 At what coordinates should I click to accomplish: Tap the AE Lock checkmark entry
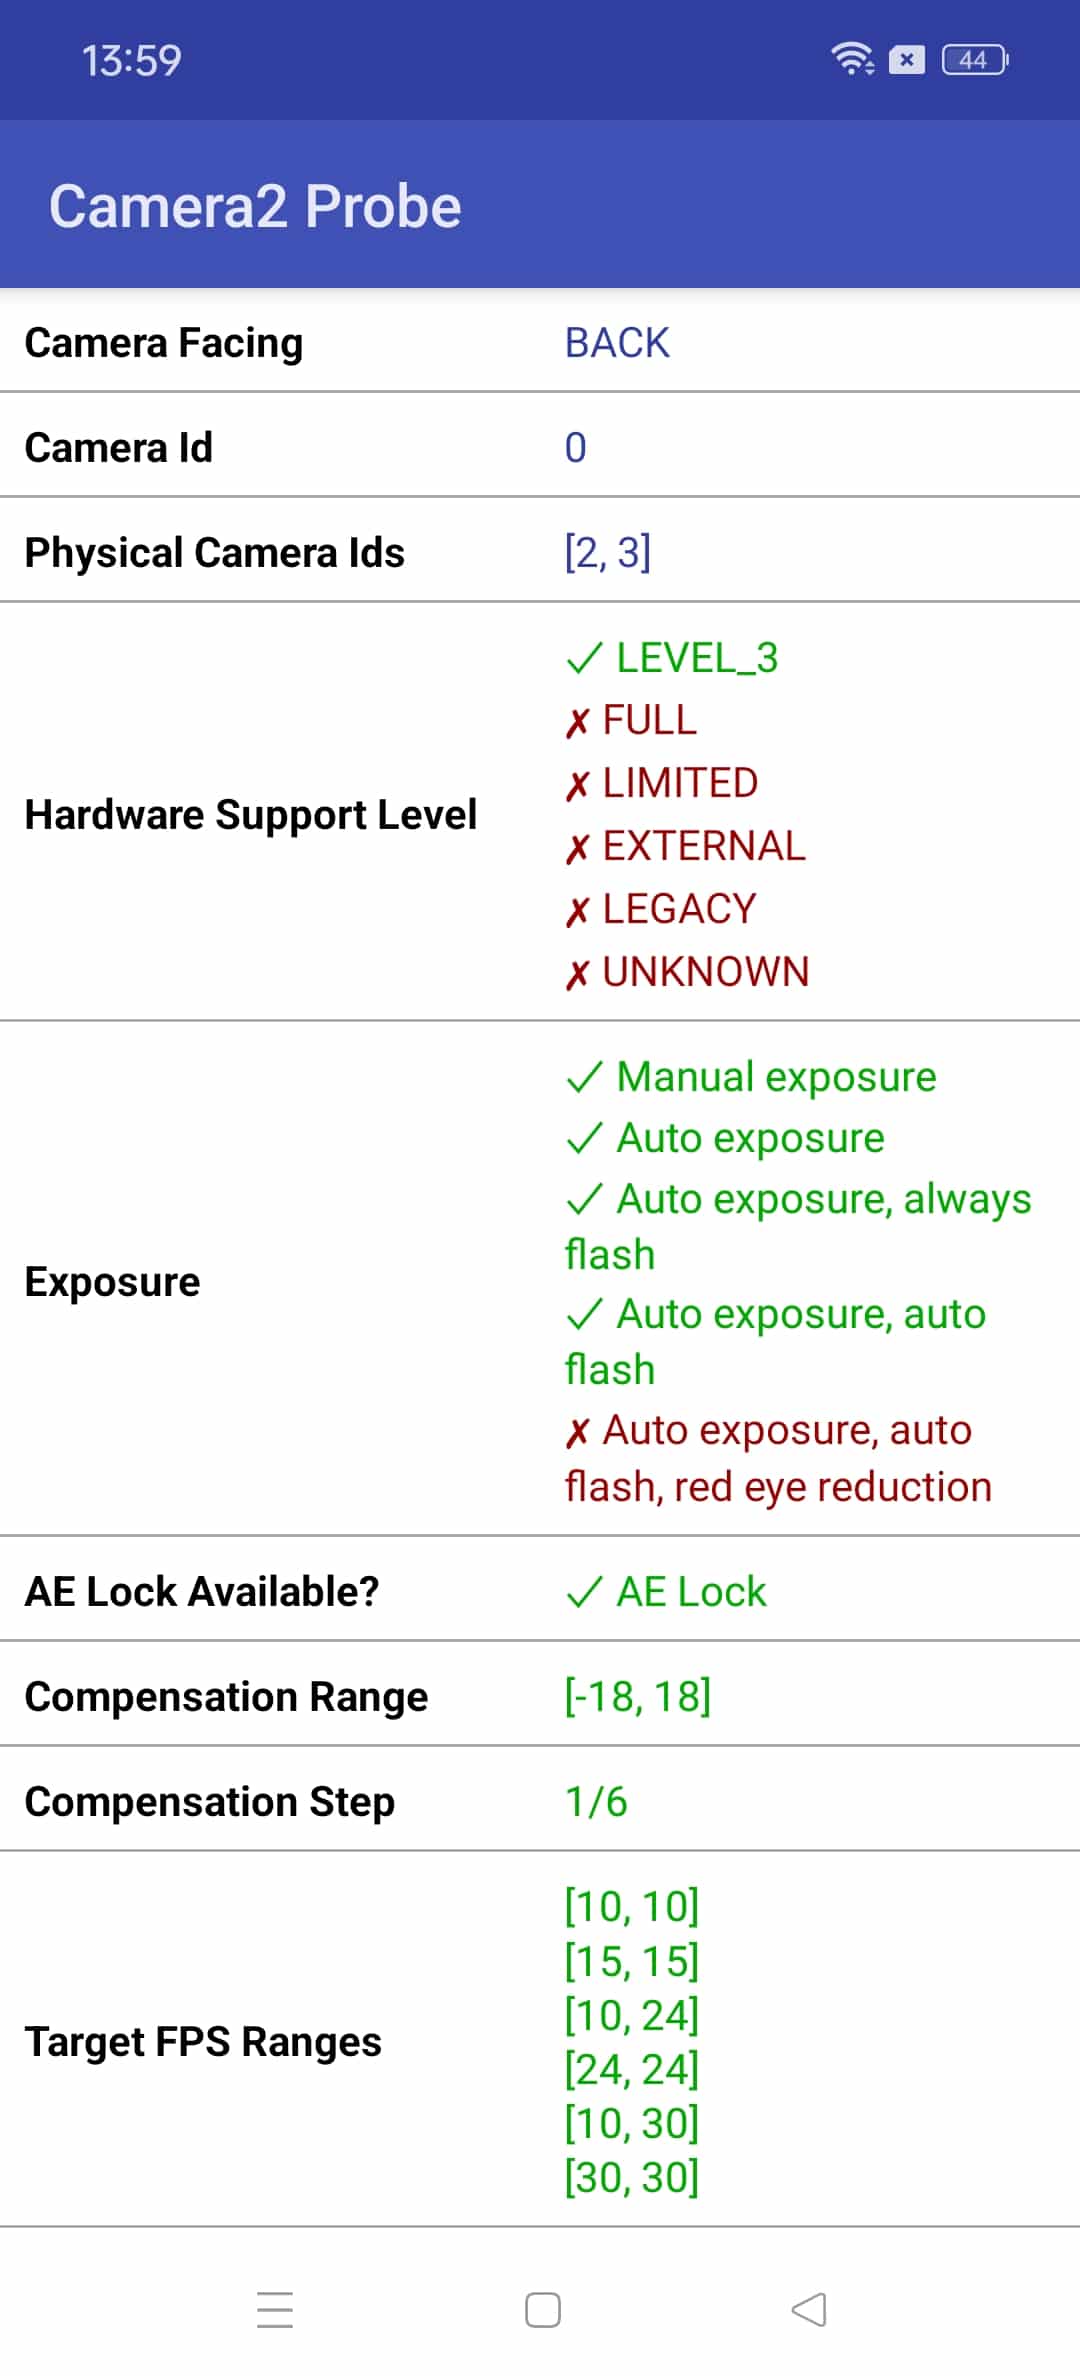(x=666, y=1592)
